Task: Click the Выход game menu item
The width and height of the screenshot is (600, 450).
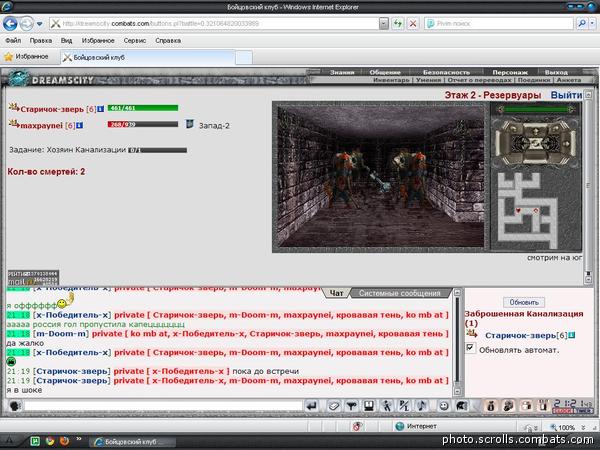Action: (x=556, y=72)
